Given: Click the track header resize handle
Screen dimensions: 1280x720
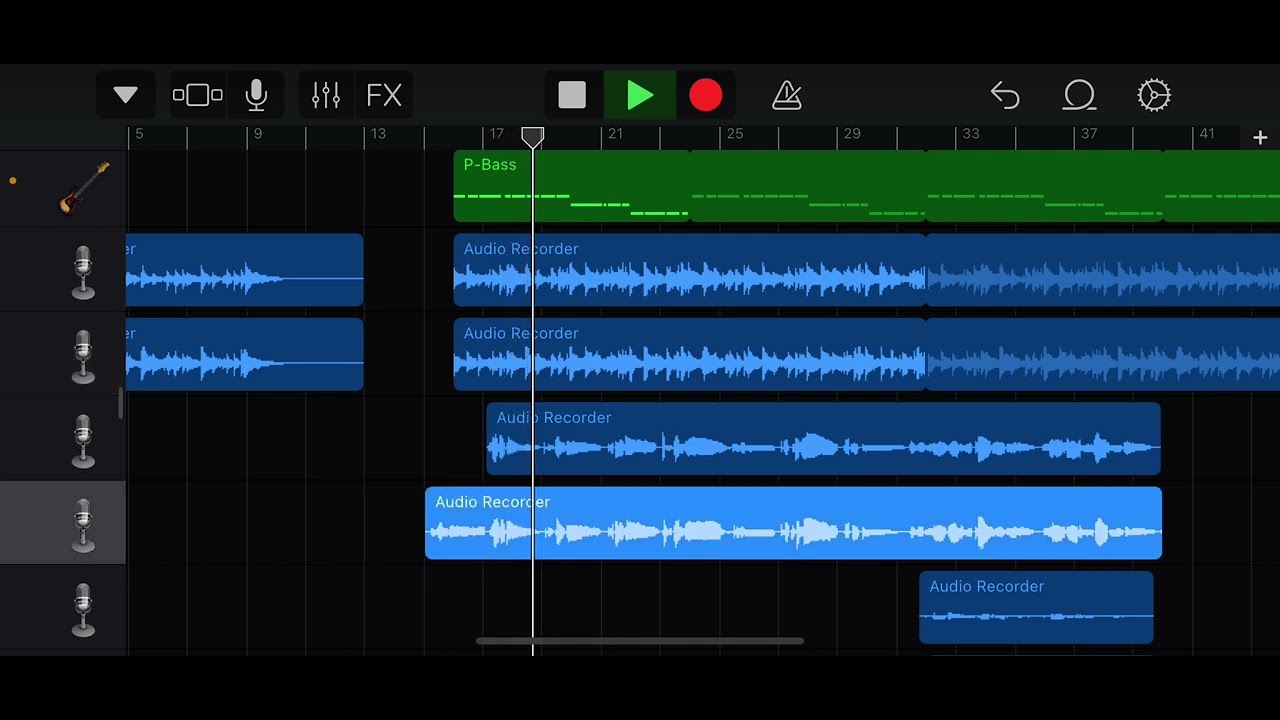Looking at the screenshot, I should tap(120, 403).
